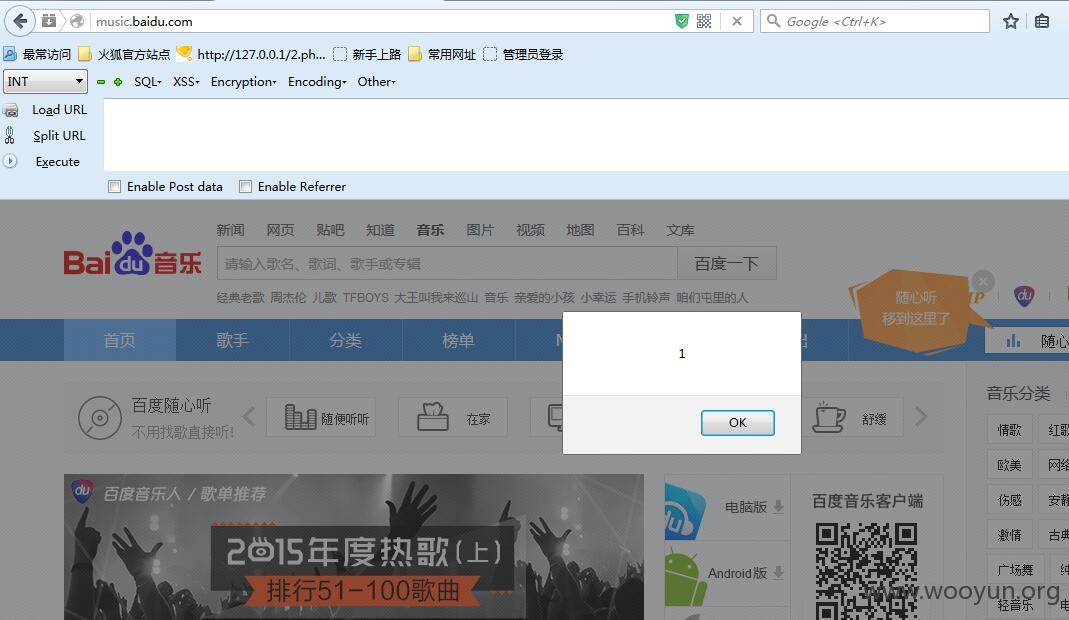The image size is (1069, 620).
Task: Click OK in the alert dialog
Action: [x=738, y=423]
